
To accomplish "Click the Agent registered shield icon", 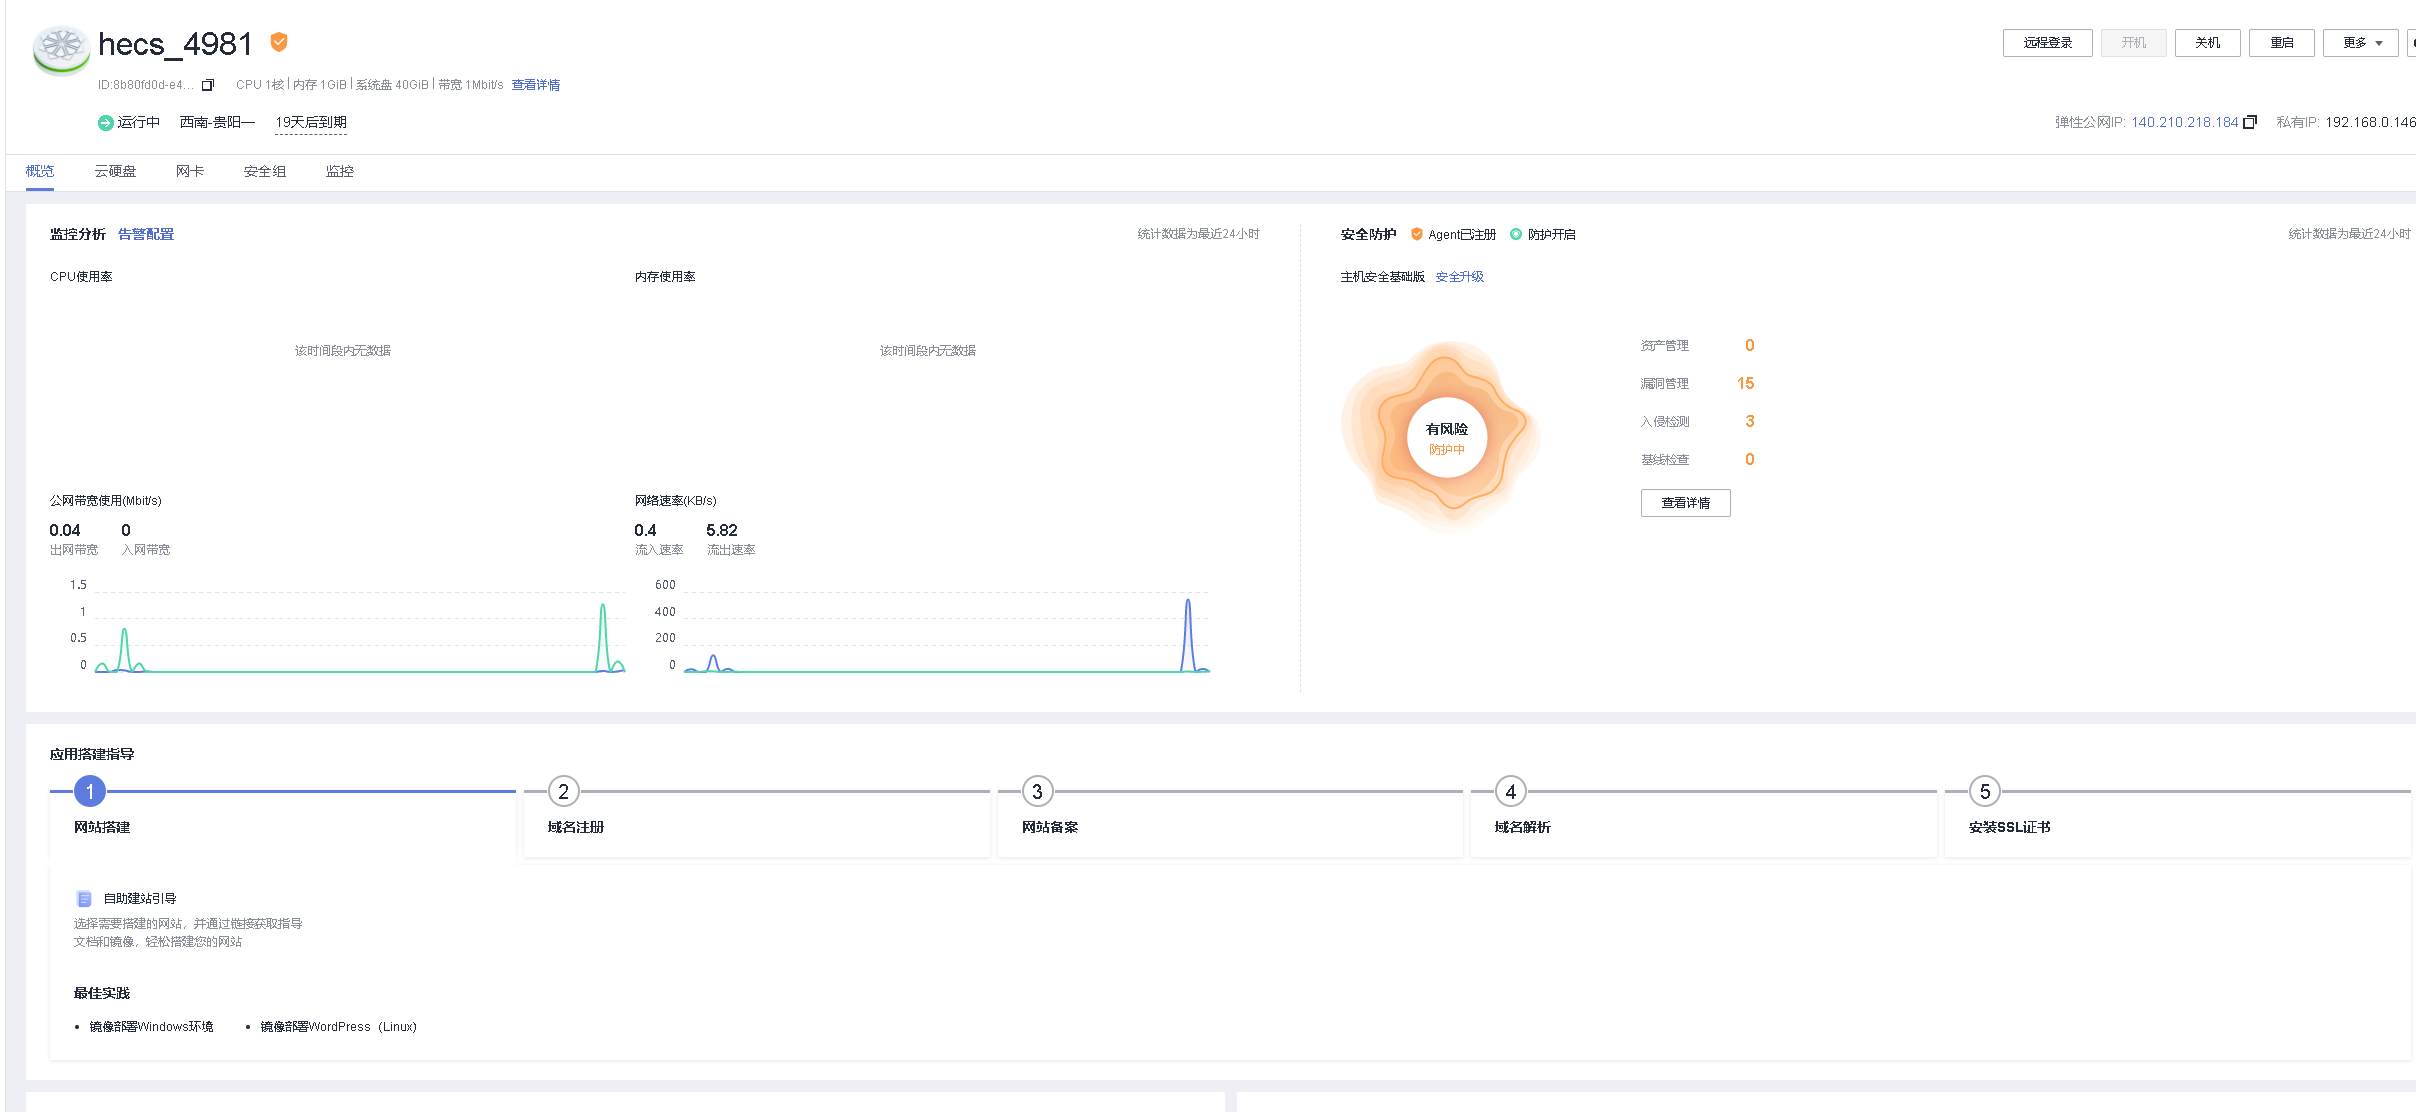I will (1416, 234).
